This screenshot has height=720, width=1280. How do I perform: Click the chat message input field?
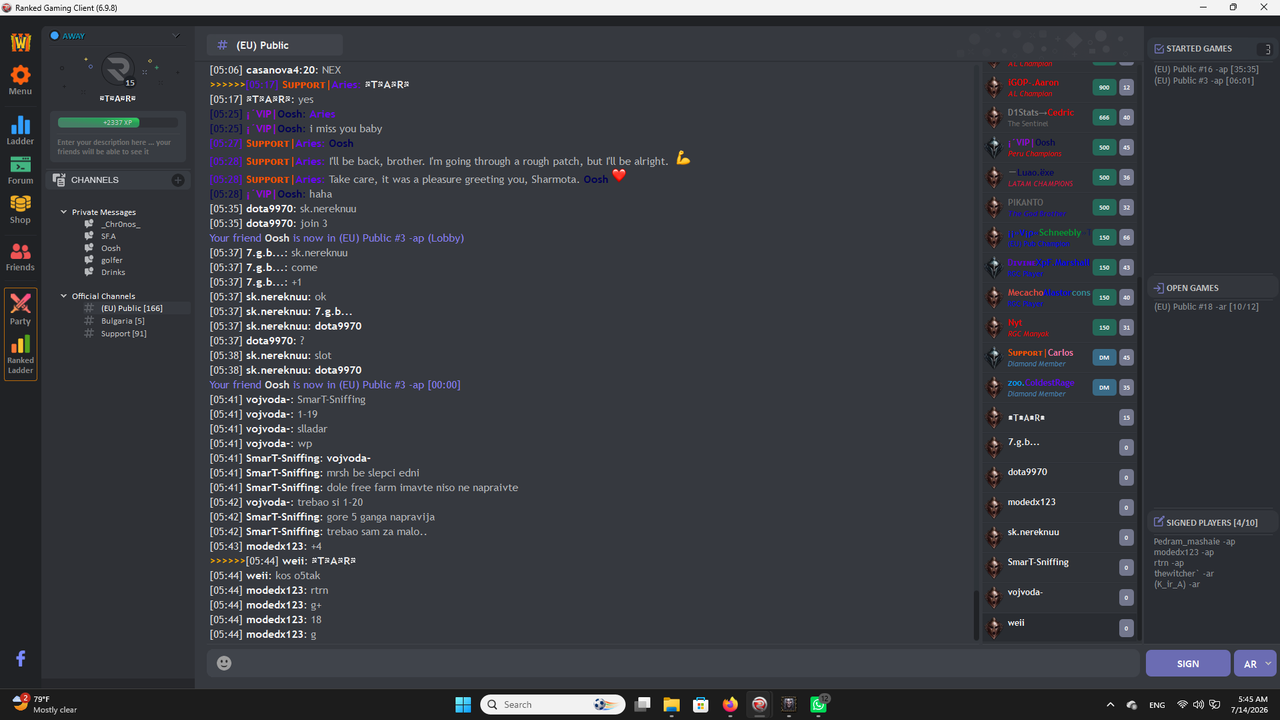(673, 663)
